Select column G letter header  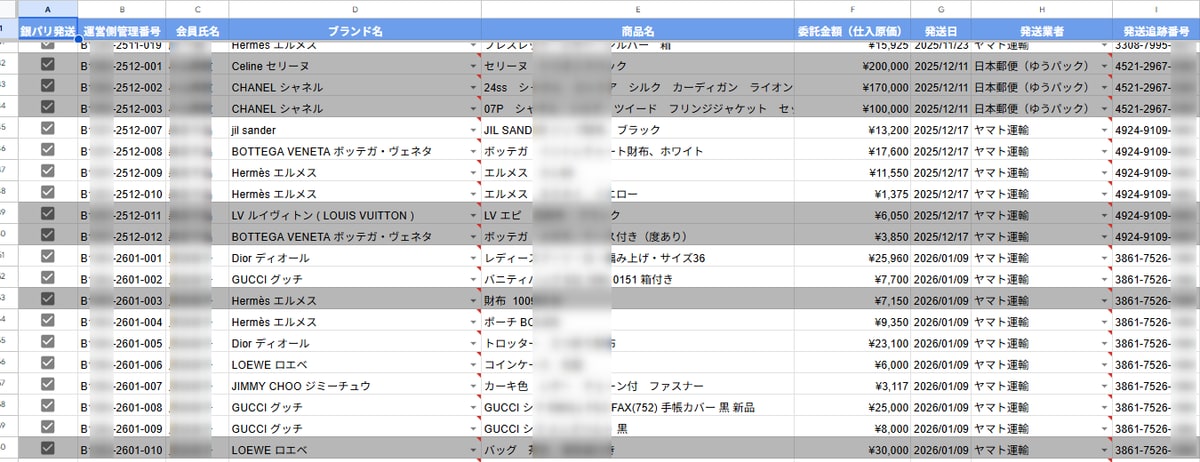(941, 9)
